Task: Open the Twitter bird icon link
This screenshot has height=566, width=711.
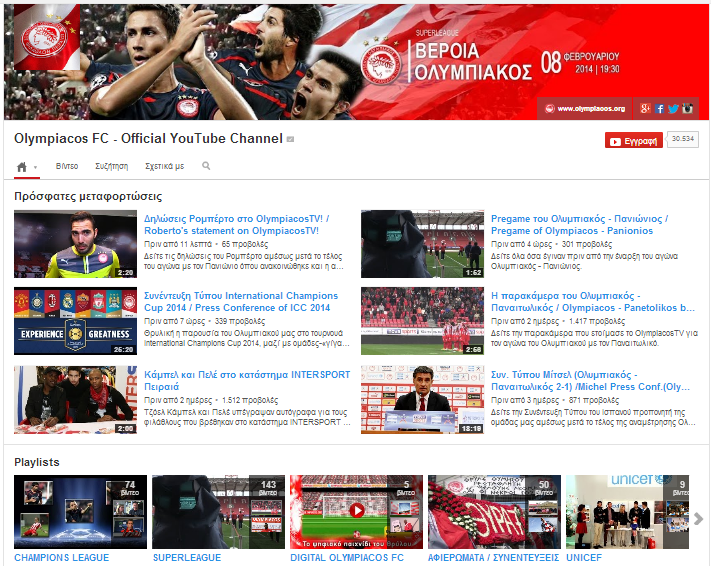Action: [674, 108]
